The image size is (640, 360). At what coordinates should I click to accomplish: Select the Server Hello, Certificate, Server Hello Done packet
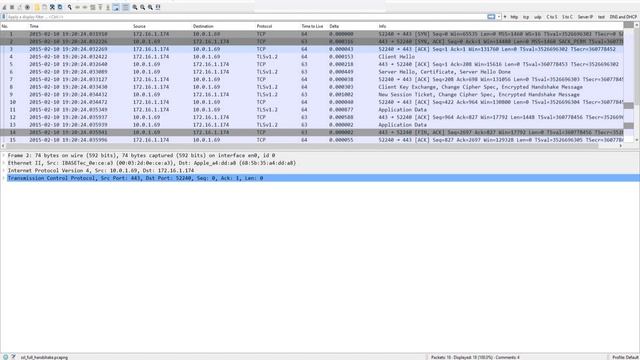(x=312, y=72)
